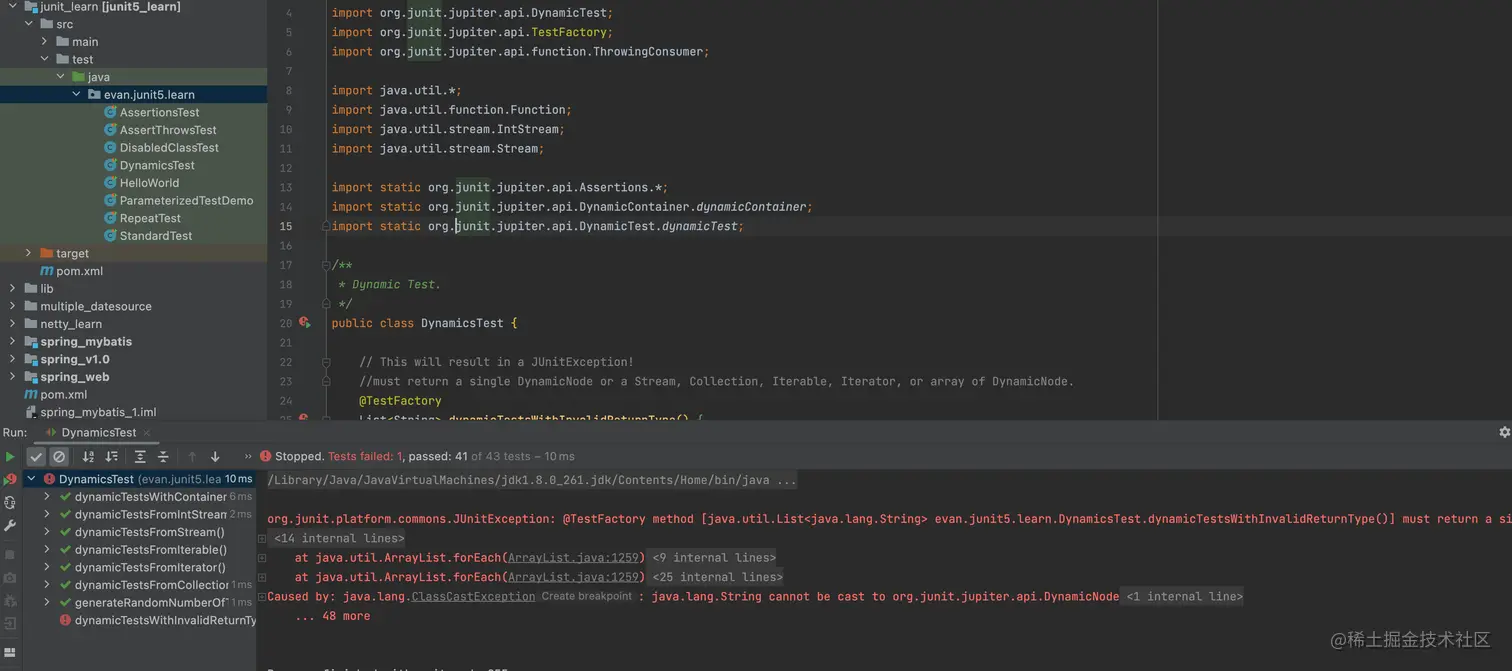Rerun failed tests from Run toolbar
This screenshot has width=1512, height=671.
10,480
